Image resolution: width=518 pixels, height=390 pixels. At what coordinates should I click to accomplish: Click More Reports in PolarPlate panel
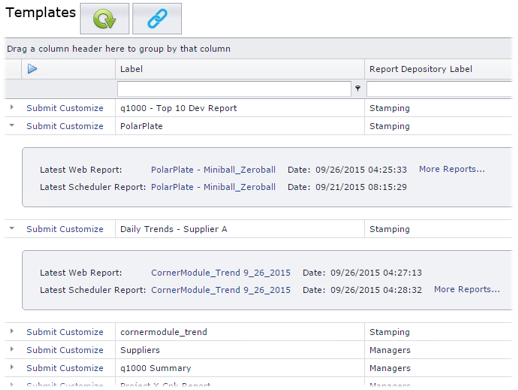pos(452,169)
